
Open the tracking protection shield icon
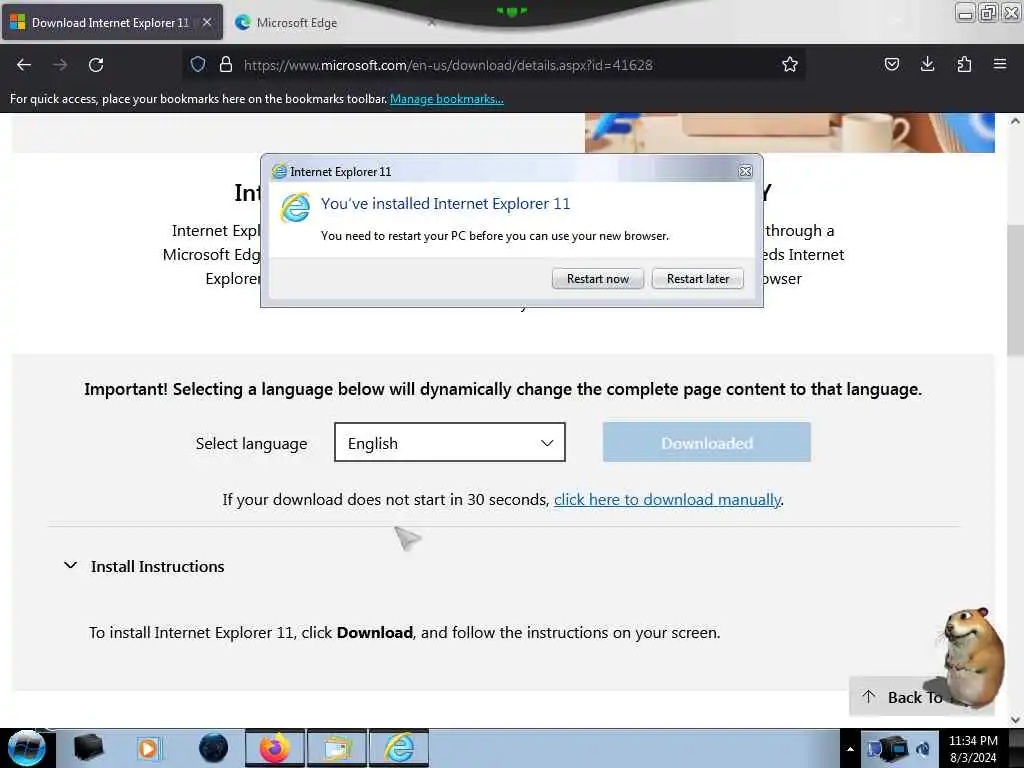pyautogui.click(x=198, y=64)
